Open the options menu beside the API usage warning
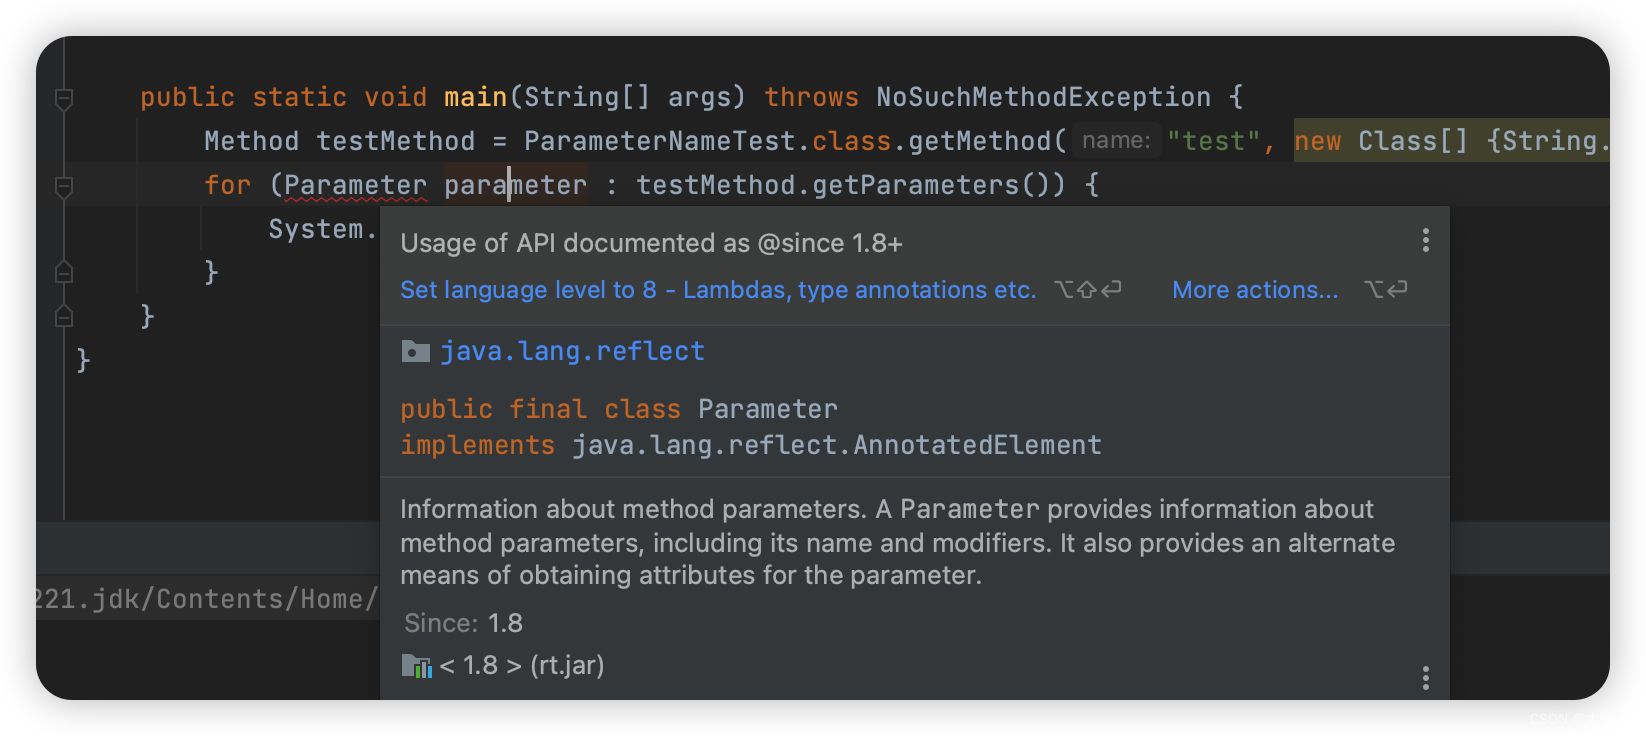Viewport: 1646px width, 736px height. point(1425,240)
